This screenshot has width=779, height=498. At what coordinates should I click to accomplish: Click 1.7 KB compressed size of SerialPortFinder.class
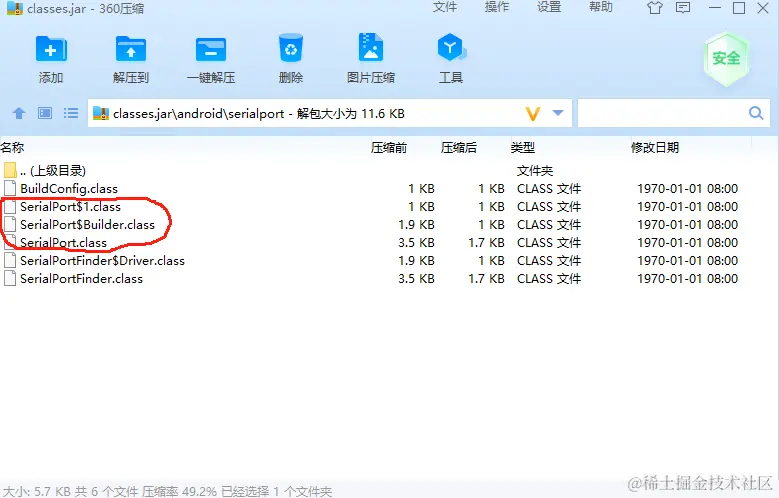pos(486,278)
